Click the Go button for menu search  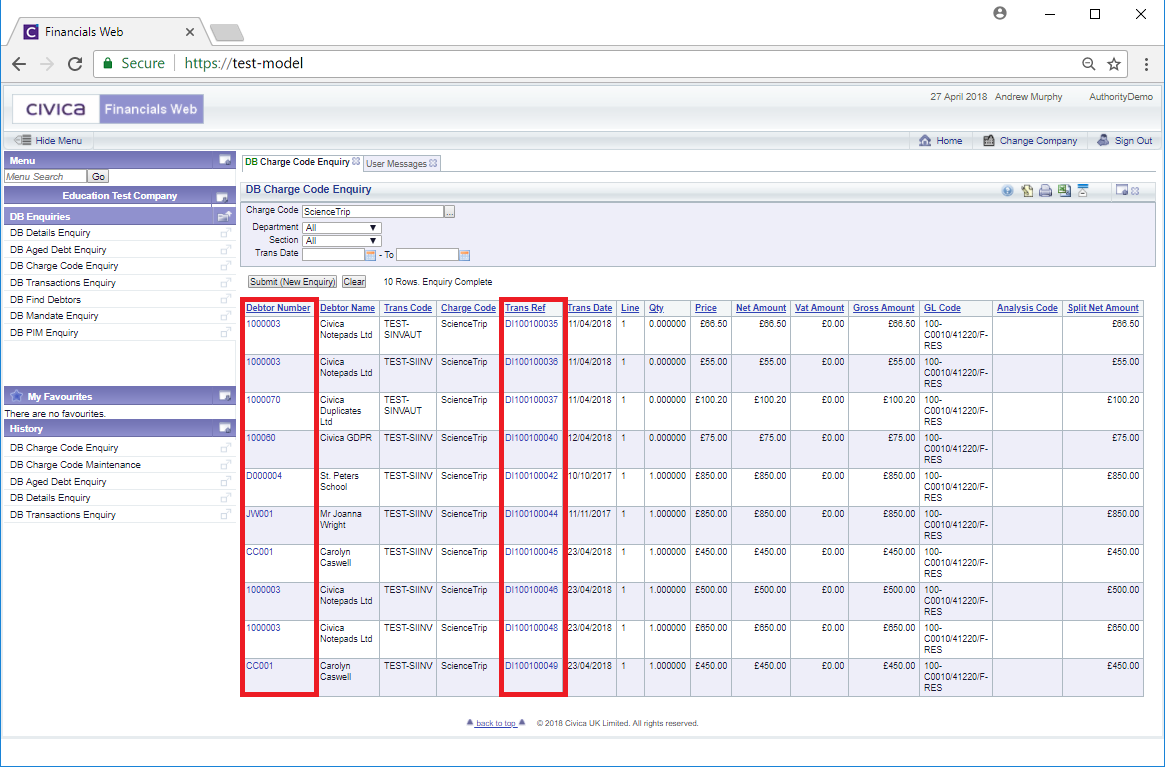coord(98,177)
